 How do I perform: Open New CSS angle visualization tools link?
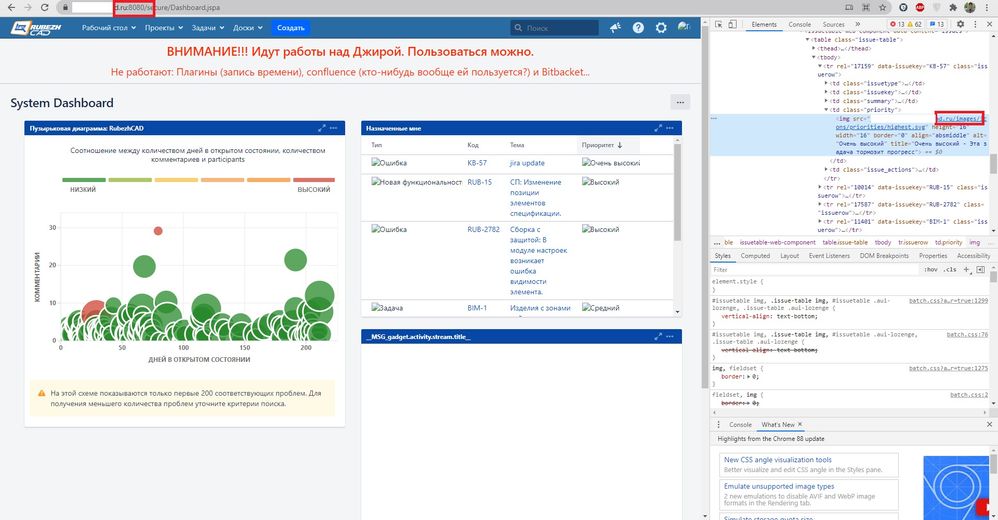(x=778, y=460)
